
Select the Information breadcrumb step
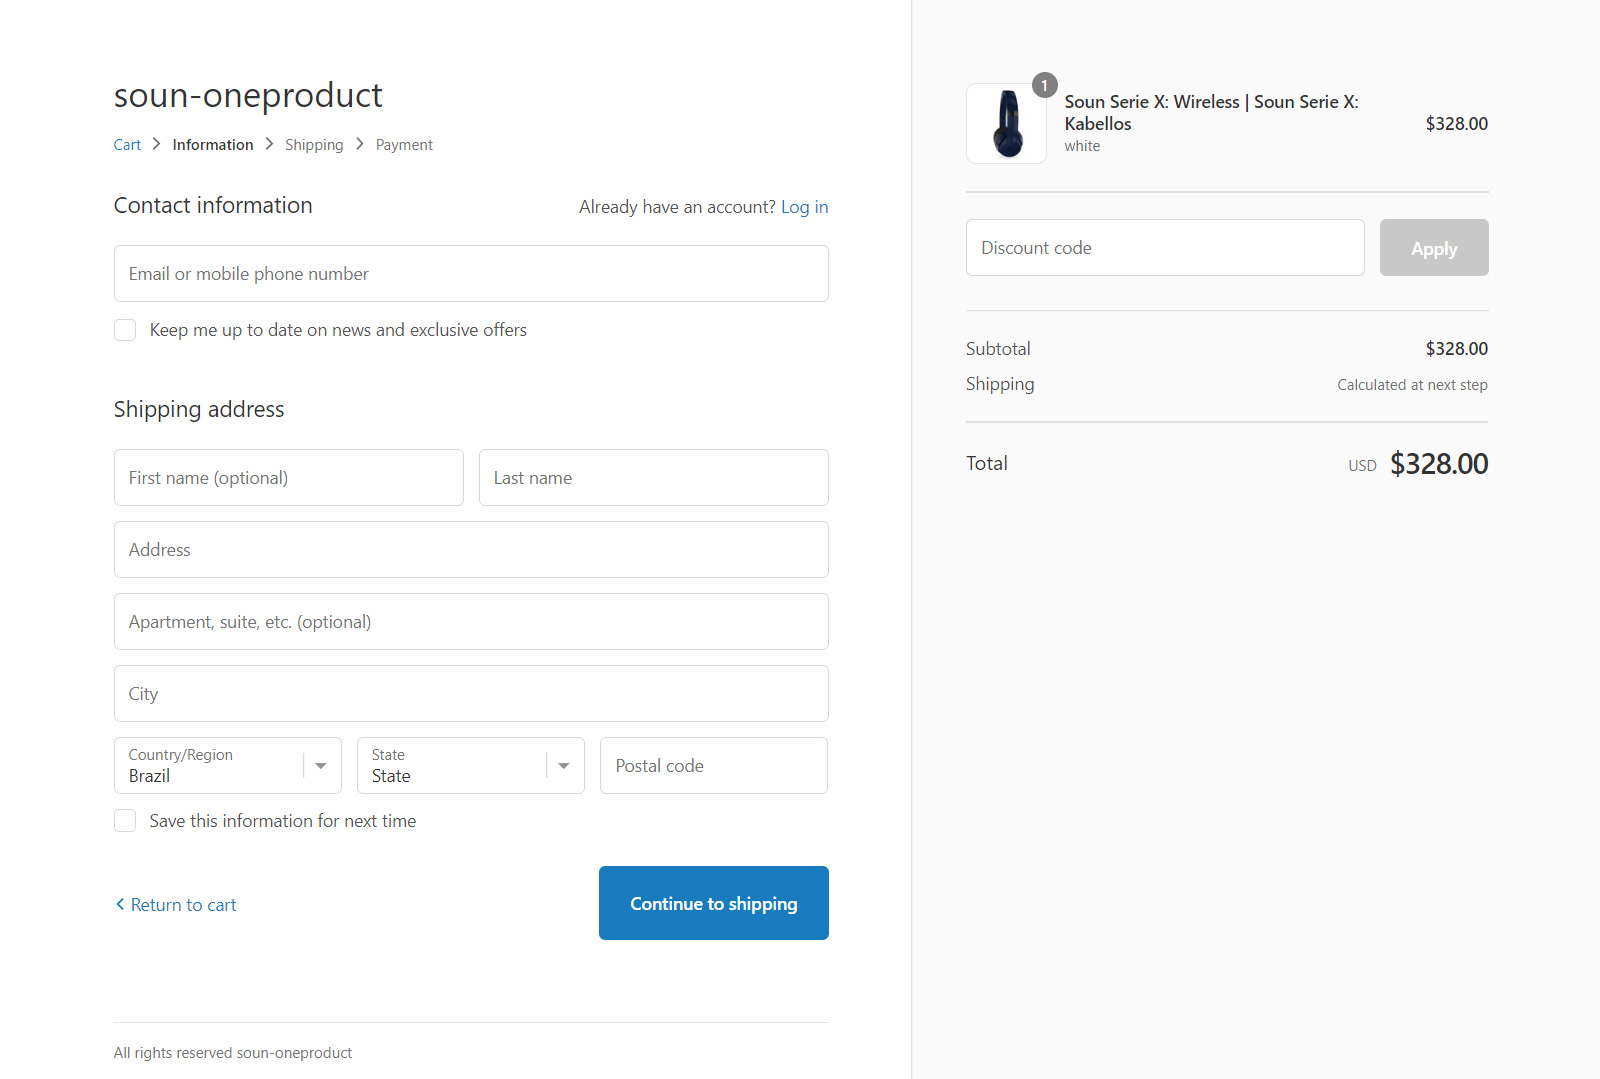tap(213, 145)
